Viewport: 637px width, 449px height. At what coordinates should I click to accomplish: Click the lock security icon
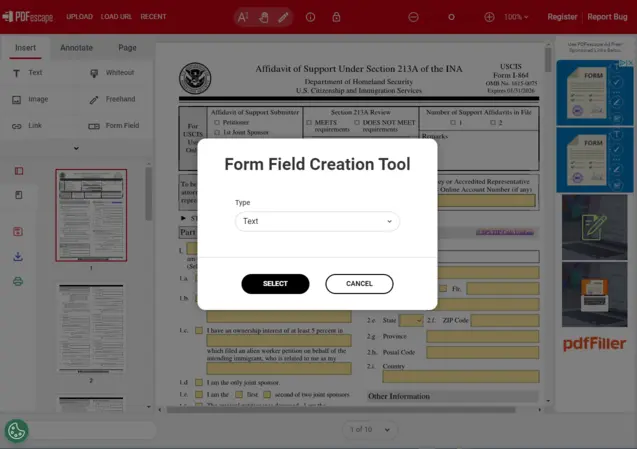pyautogui.click(x=336, y=17)
